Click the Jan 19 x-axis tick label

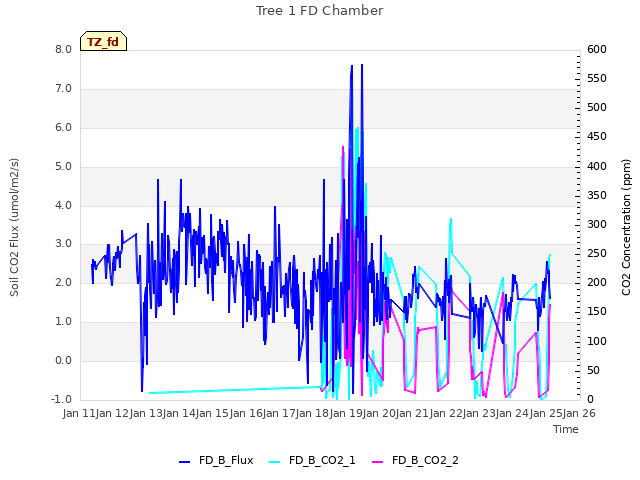click(x=346, y=413)
